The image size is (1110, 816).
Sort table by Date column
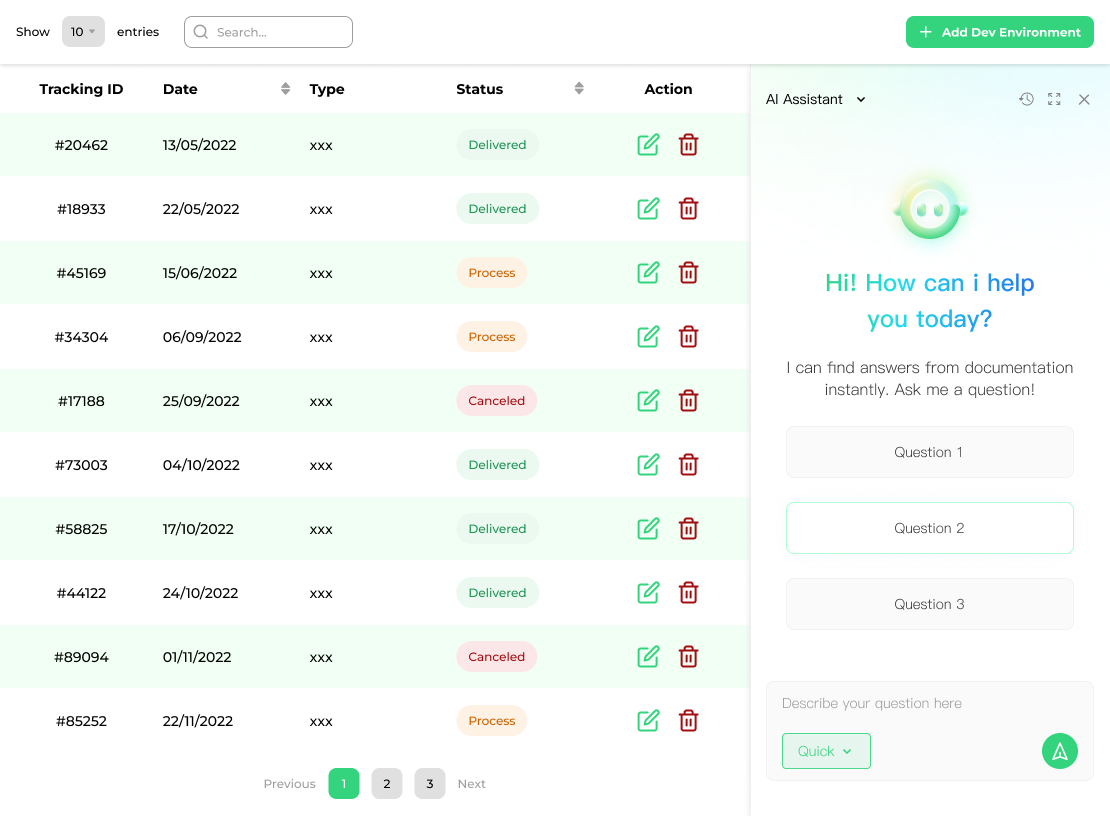[x=285, y=89]
